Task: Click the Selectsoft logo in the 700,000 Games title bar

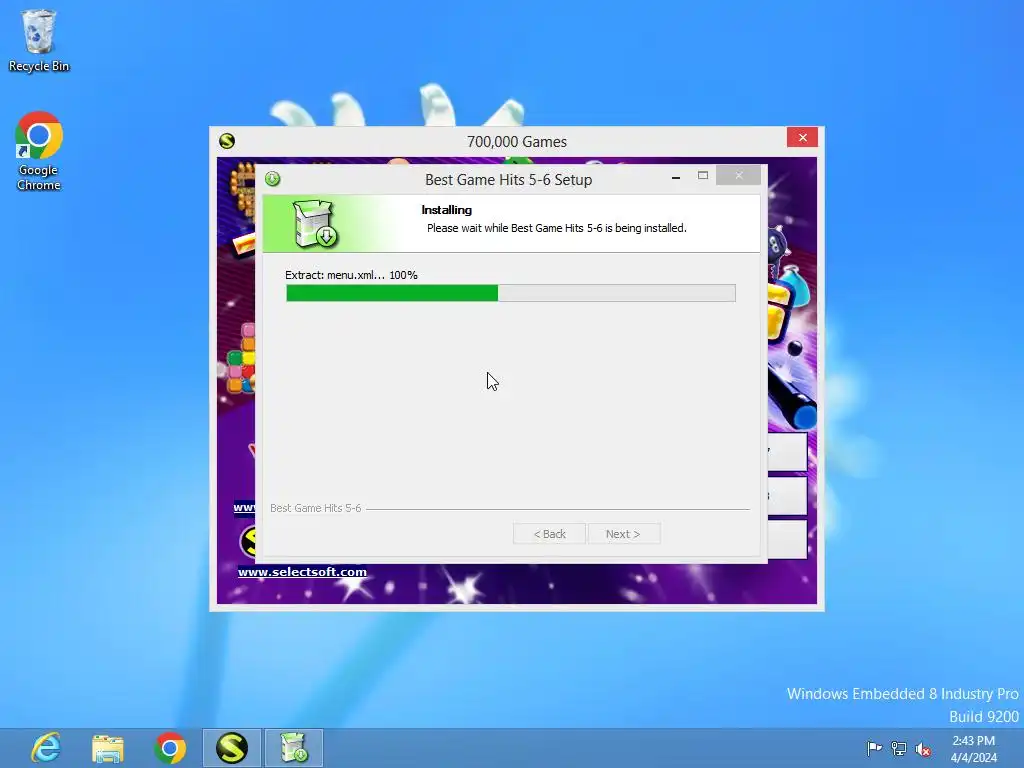Action: point(227,141)
